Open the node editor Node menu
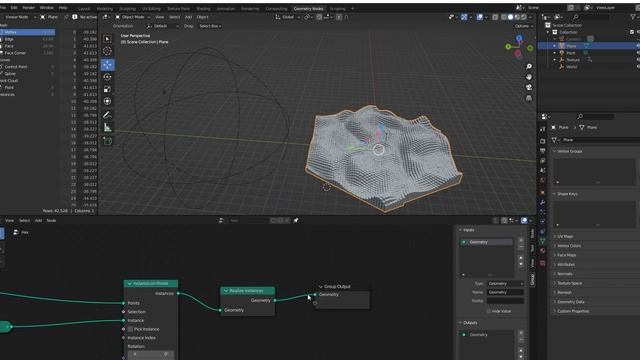The width and height of the screenshot is (640, 360). point(51,220)
